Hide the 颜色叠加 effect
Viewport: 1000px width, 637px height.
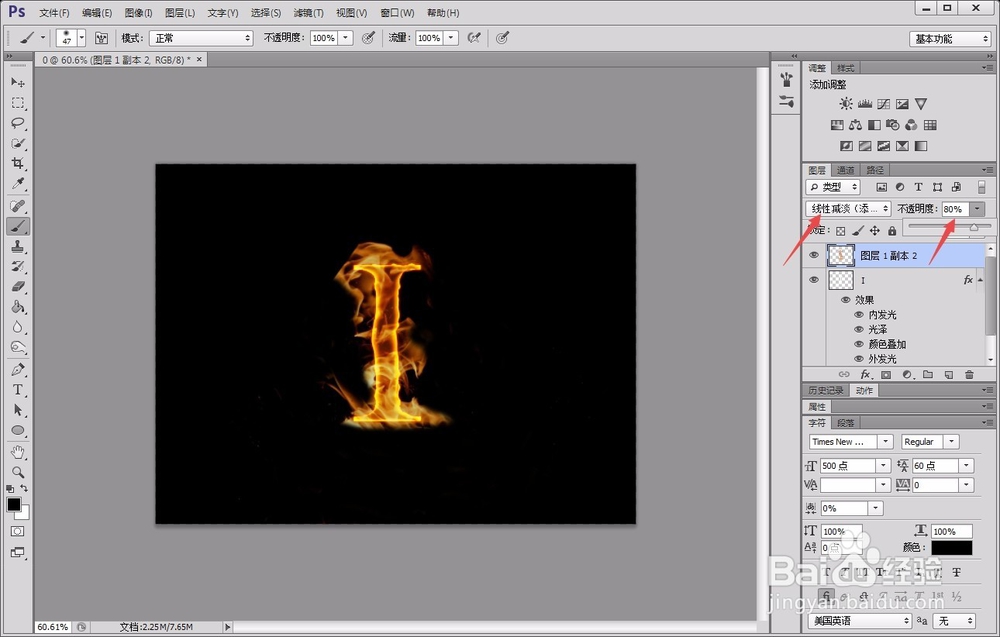pyautogui.click(x=858, y=344)
